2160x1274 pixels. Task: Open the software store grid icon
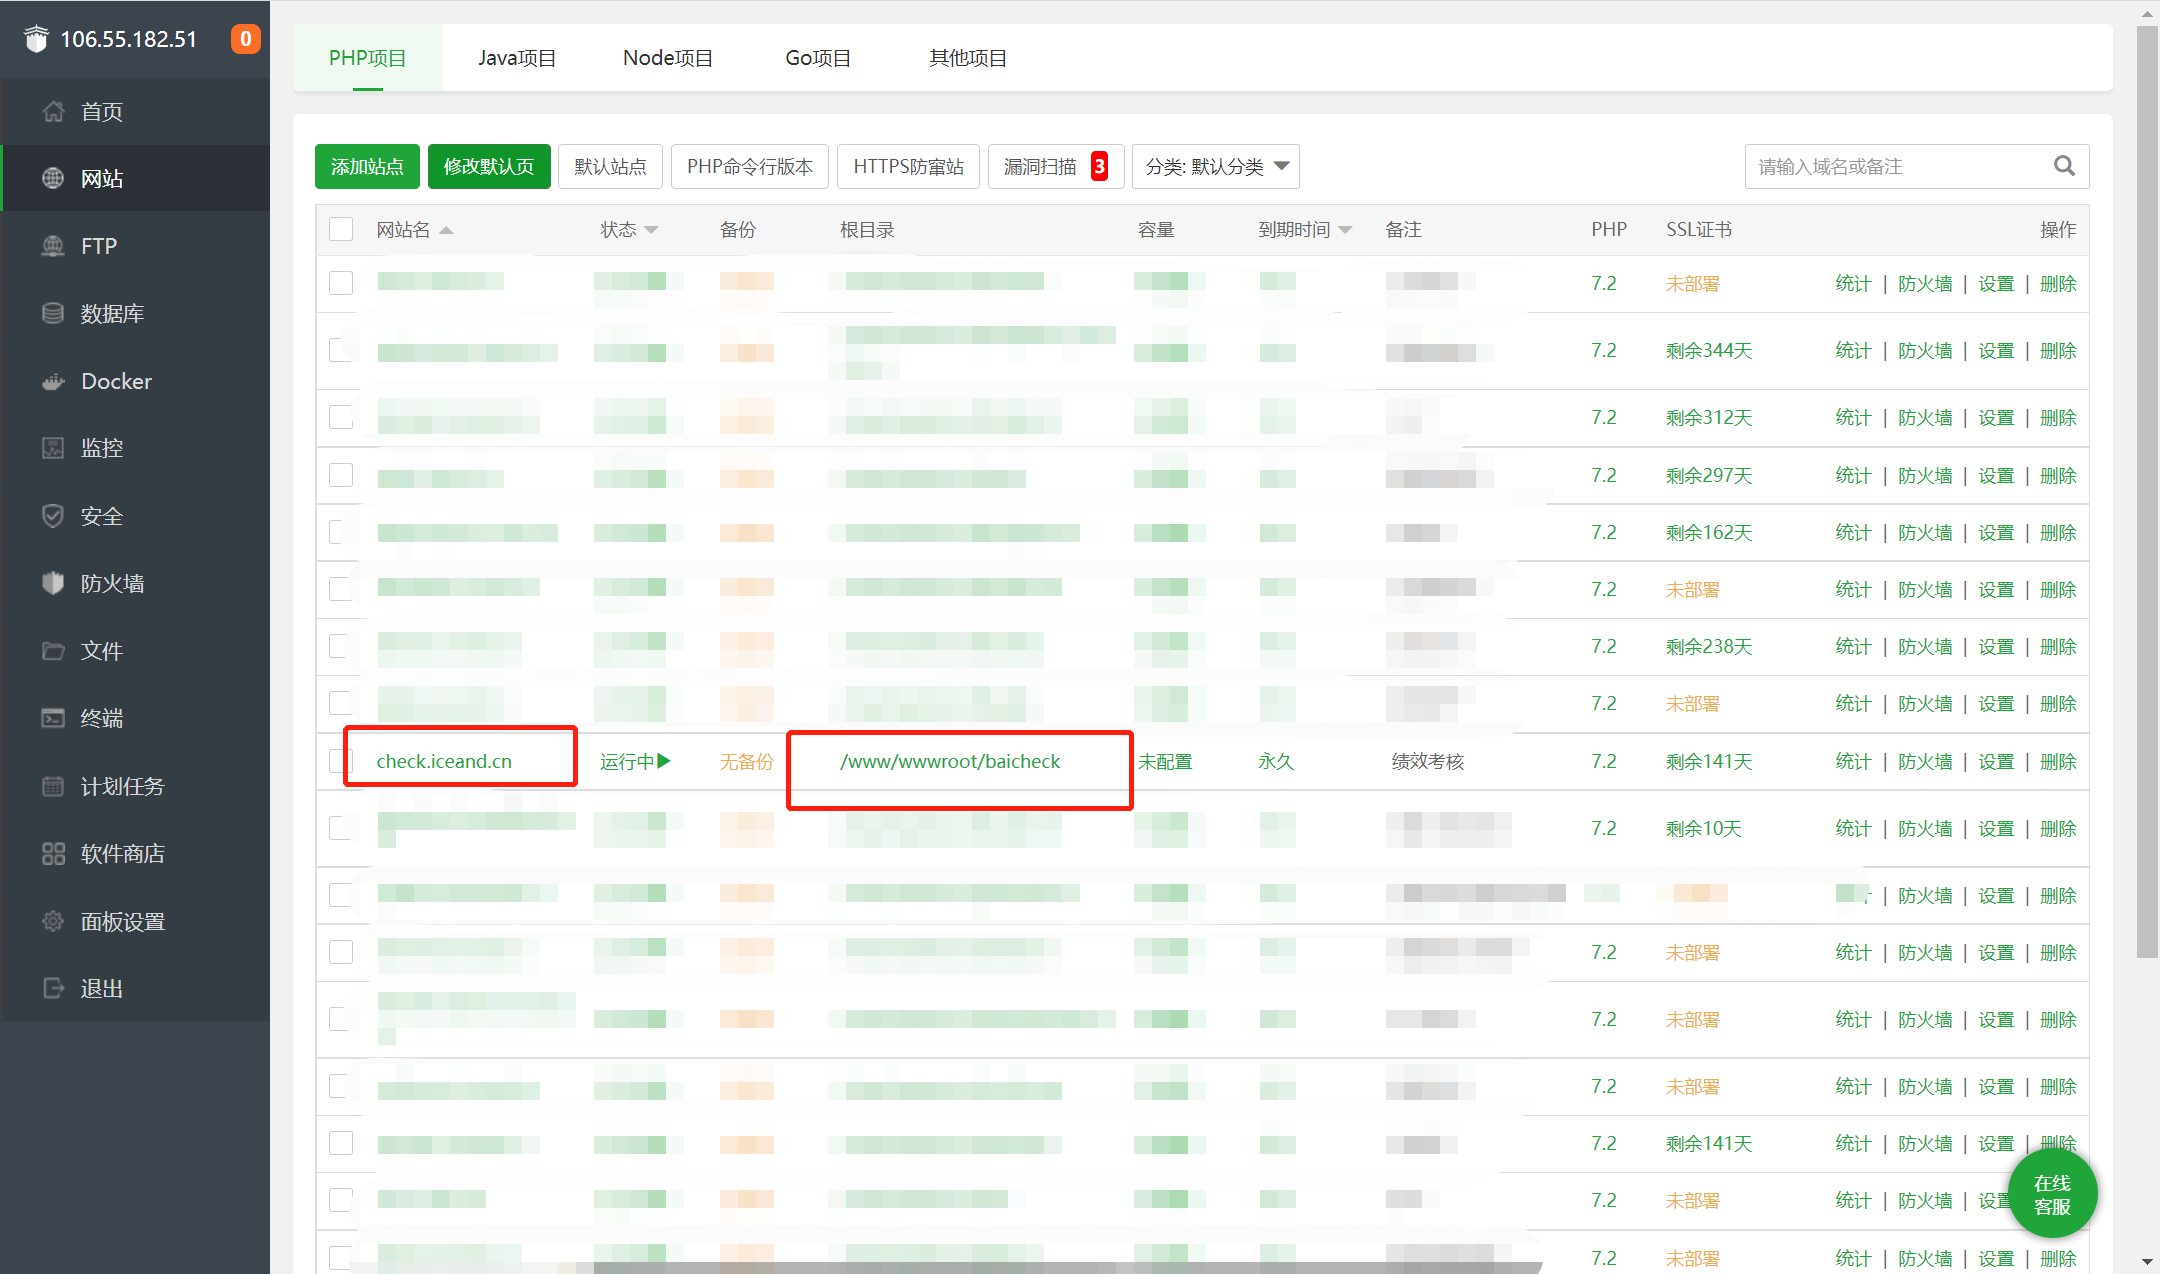click(53, 853)
